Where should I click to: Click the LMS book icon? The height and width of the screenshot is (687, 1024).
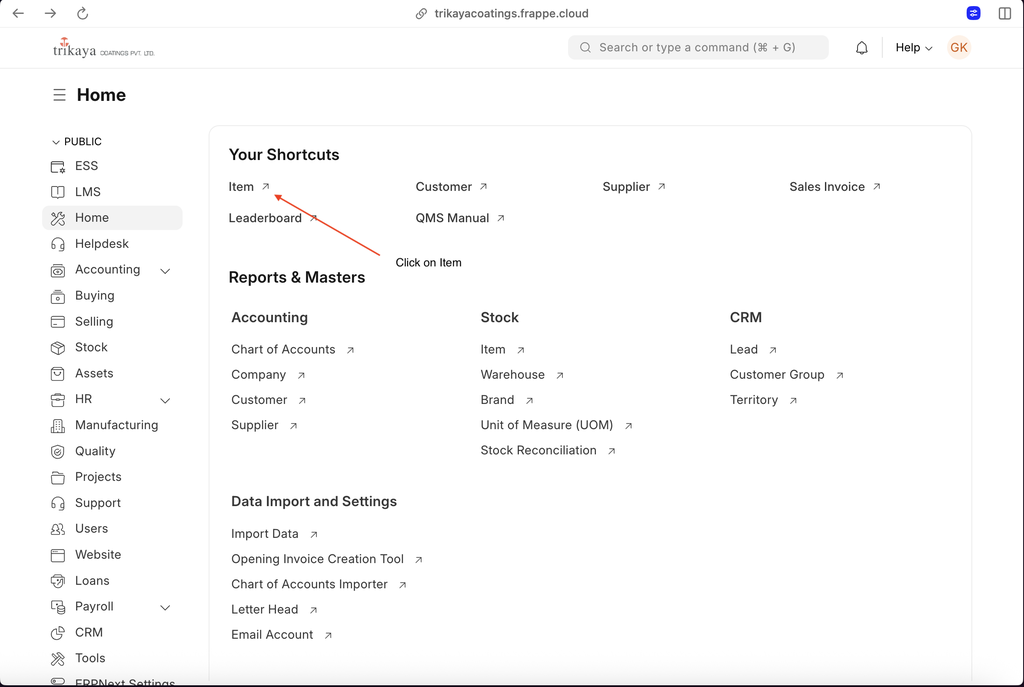click(x=58, y=192)
